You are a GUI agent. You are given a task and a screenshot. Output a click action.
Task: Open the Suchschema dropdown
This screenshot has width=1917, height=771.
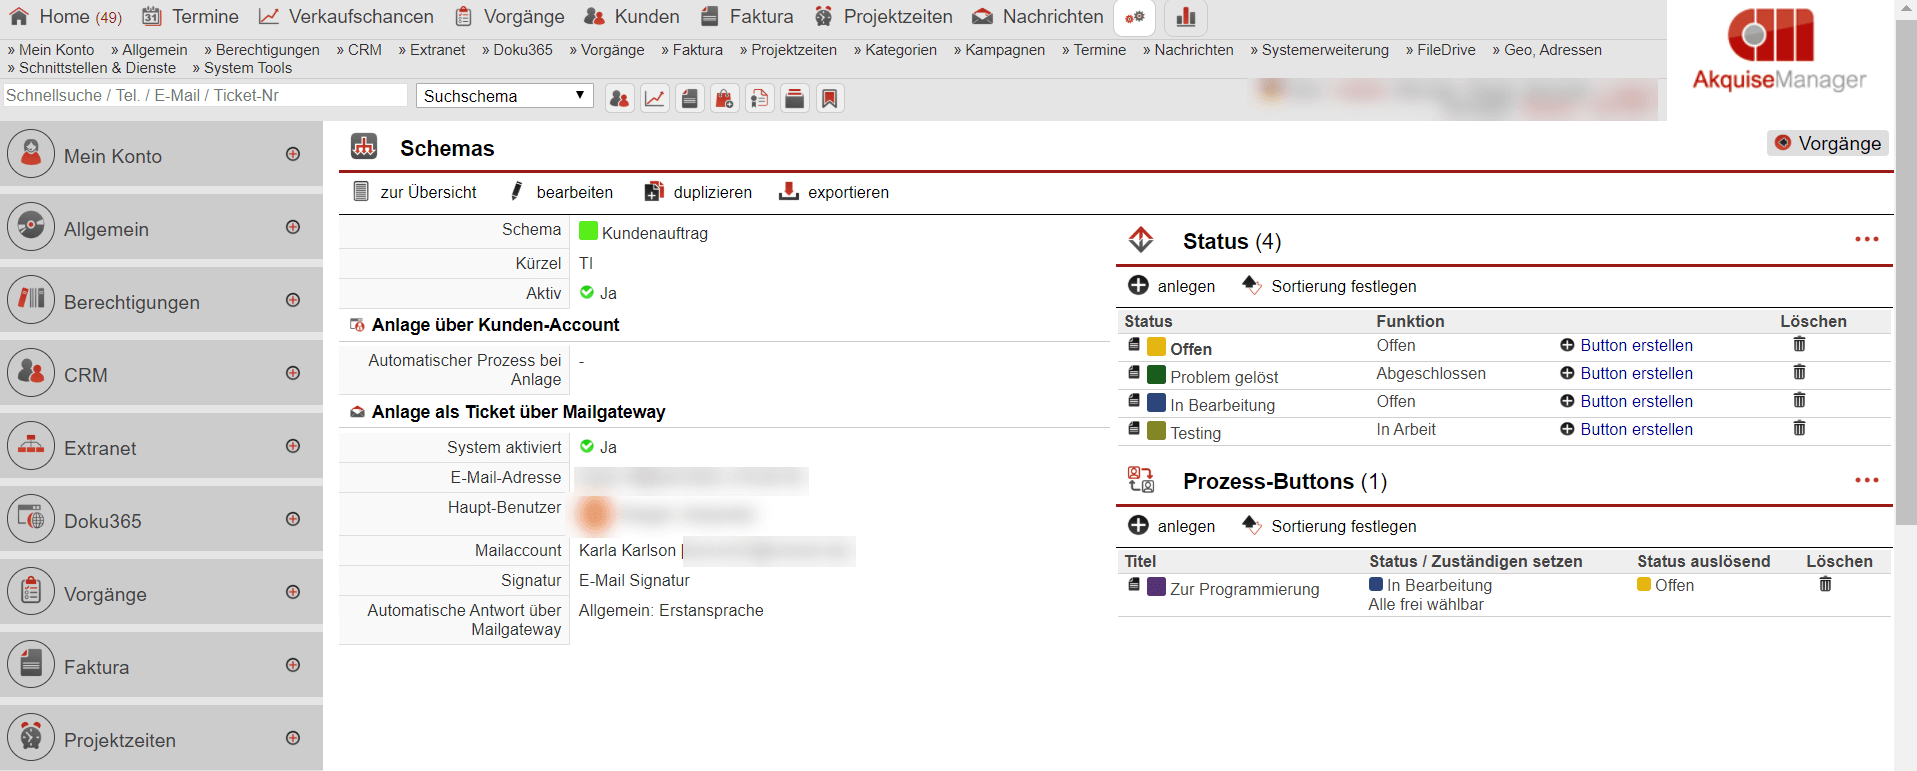pos(504,96)
